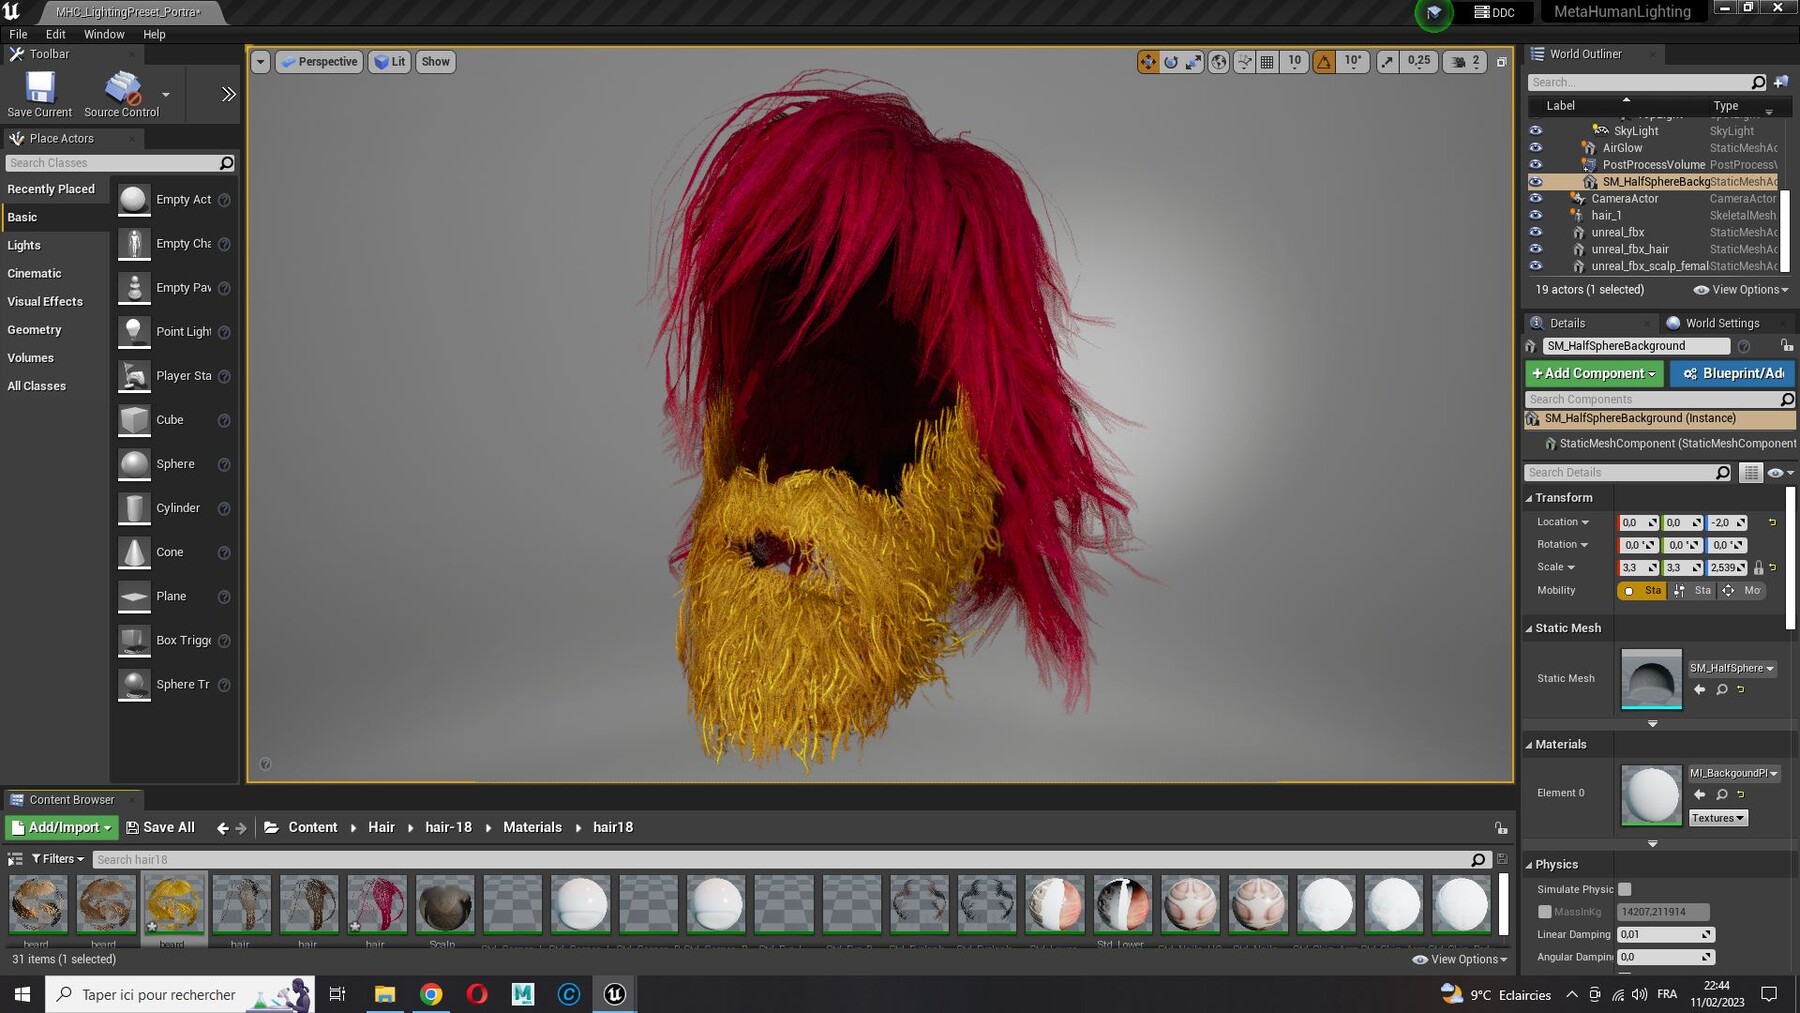This screenshot has height=1013, width=1800.
Task: Open the viewport Show menu
Action: pos(435,62)
